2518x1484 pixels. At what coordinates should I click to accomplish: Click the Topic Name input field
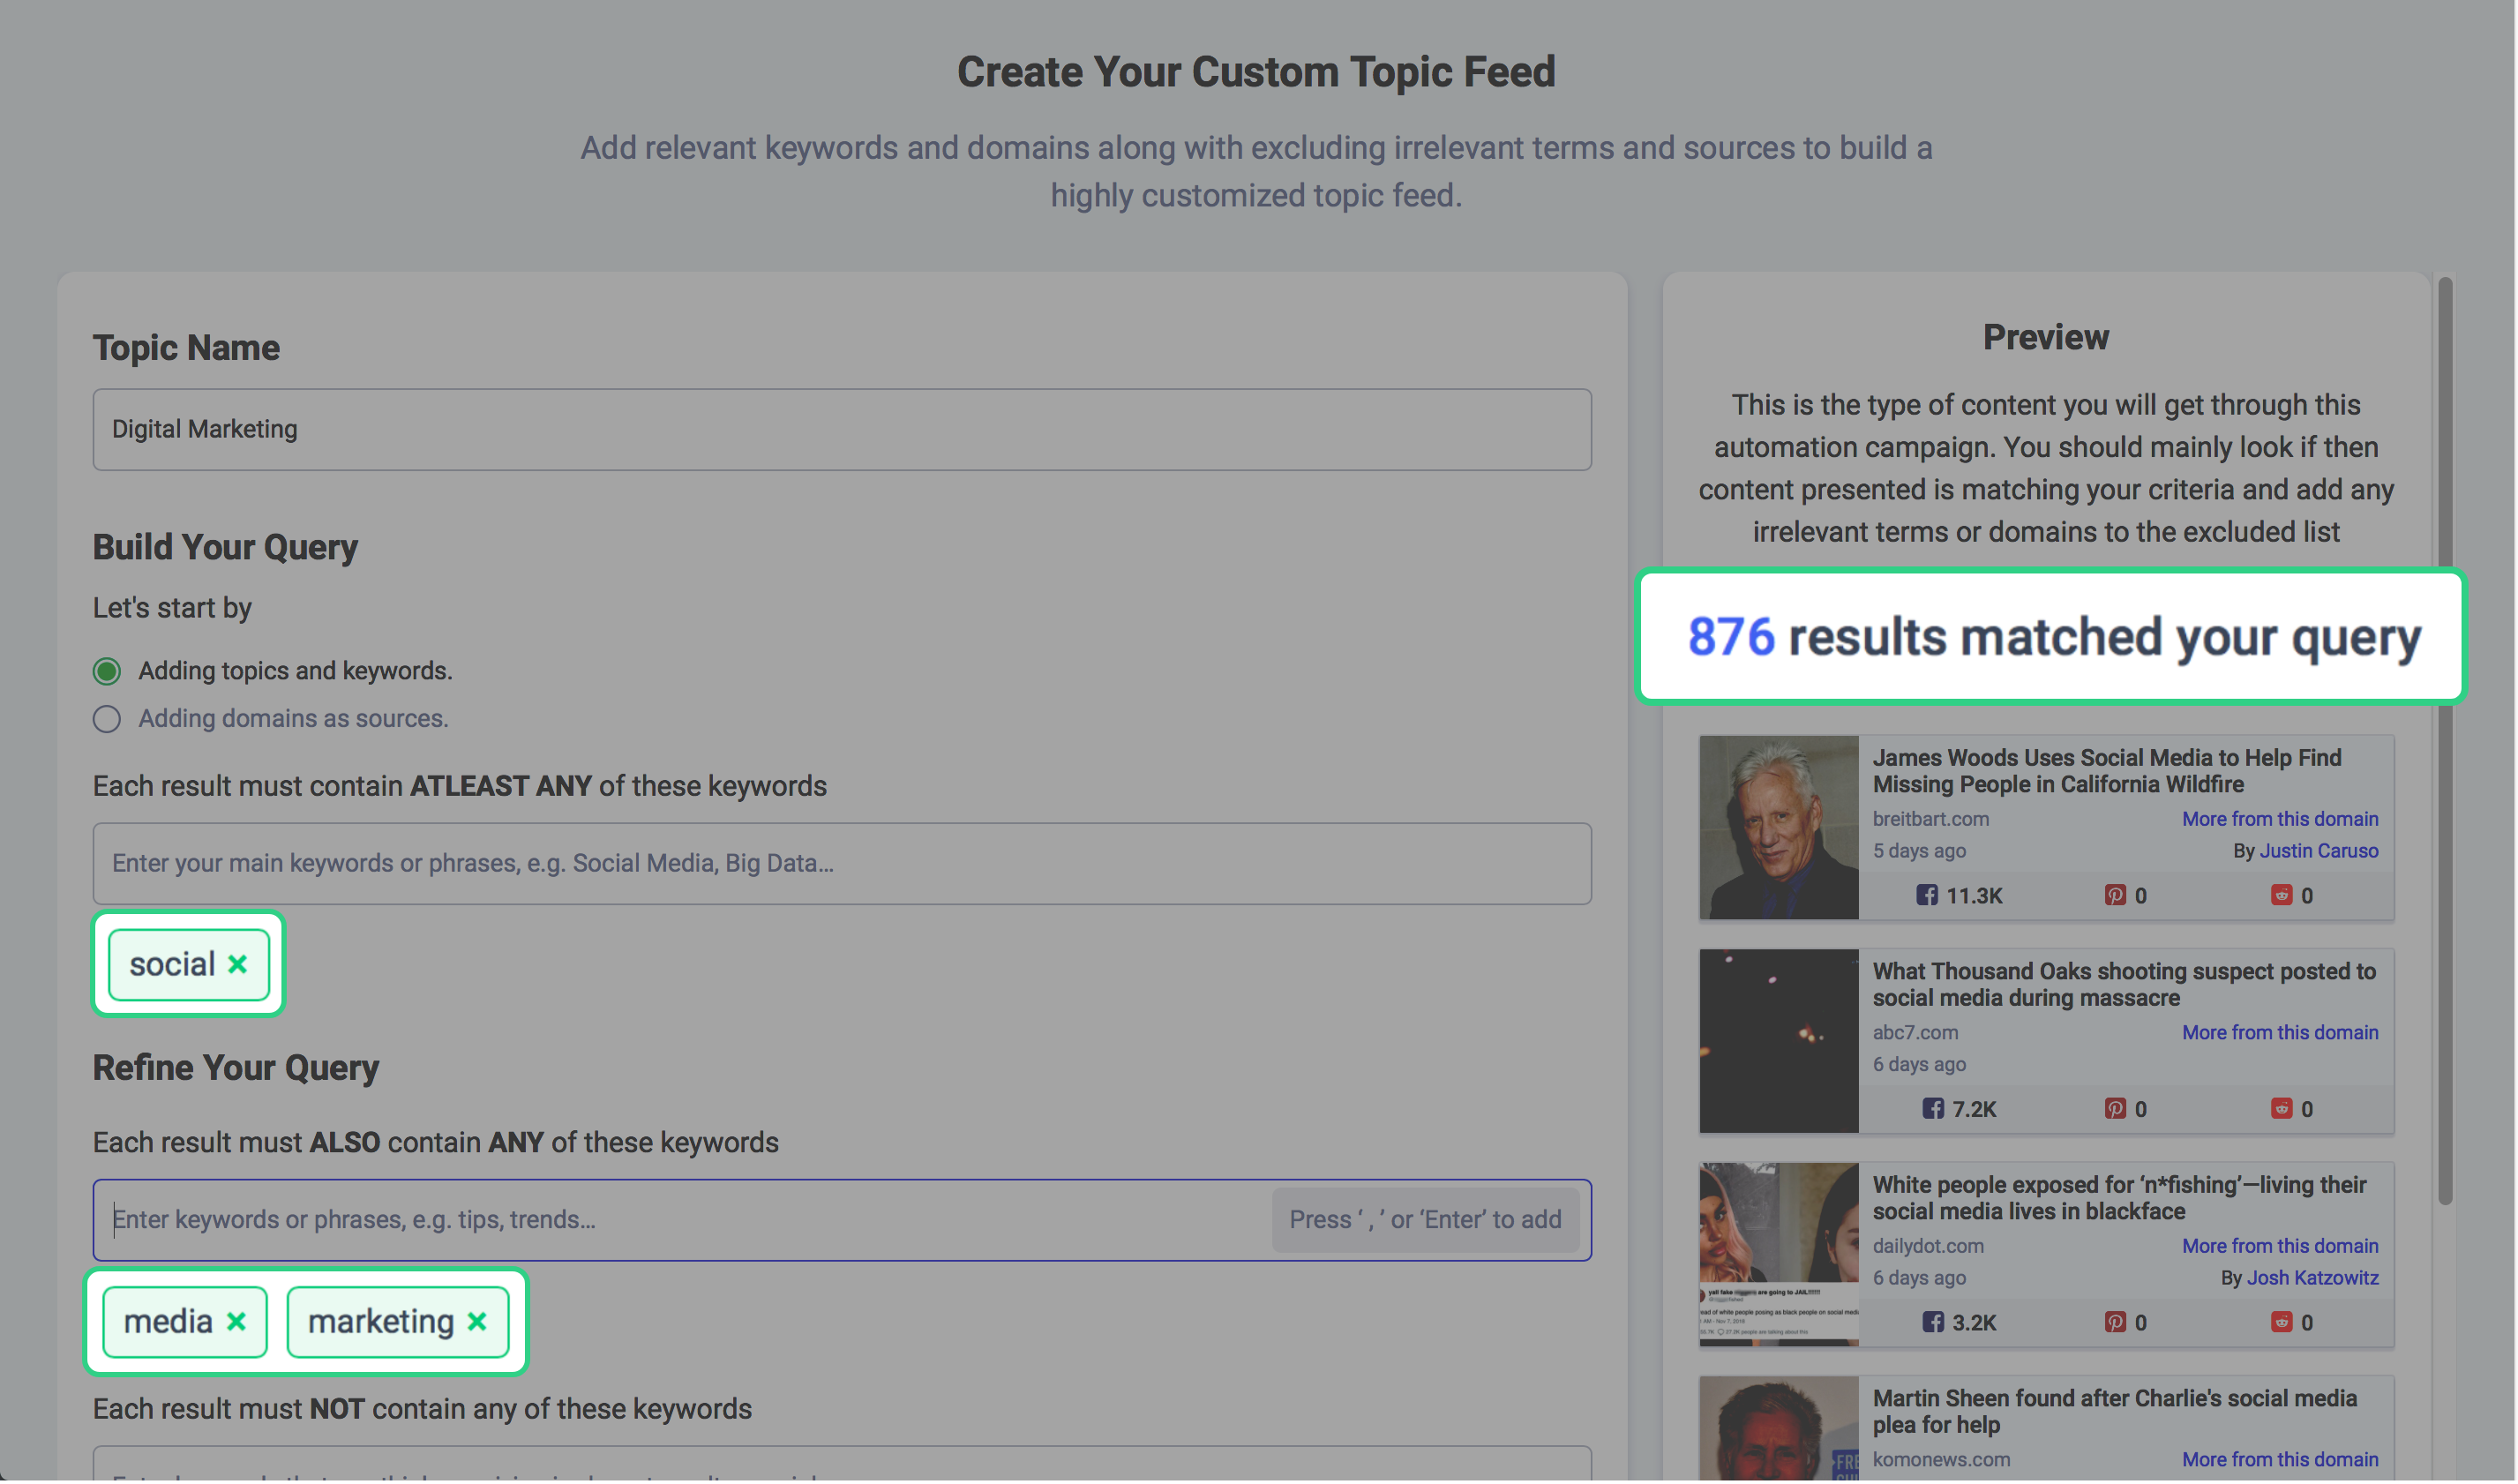(x=842, y=430)
